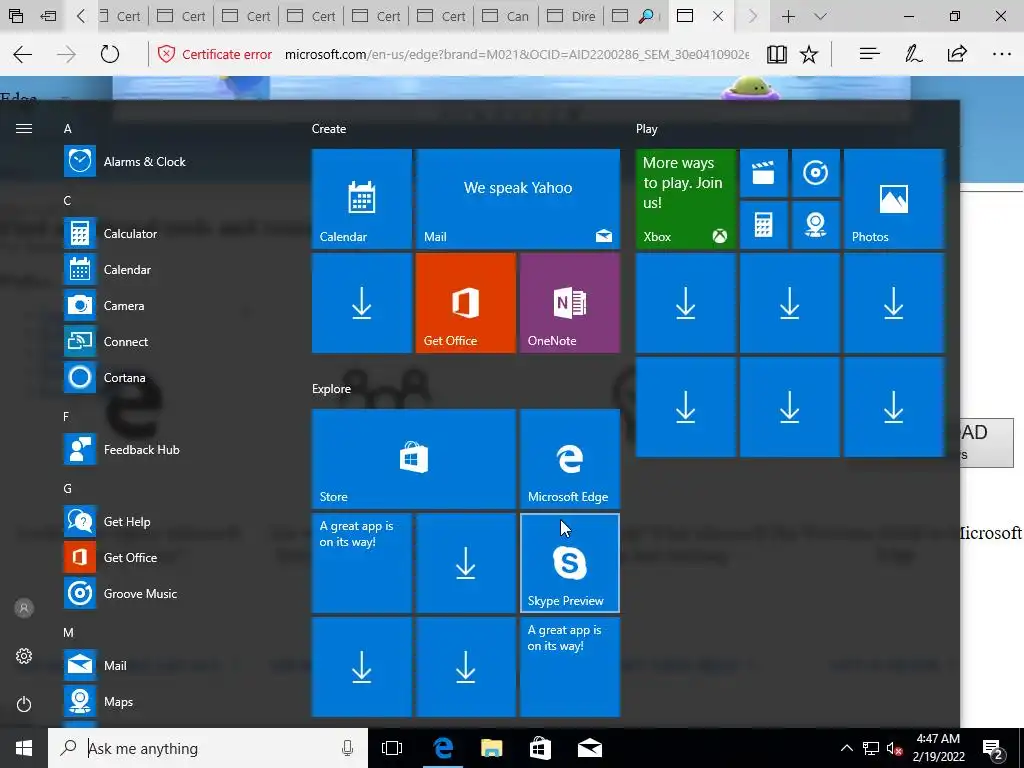Screen dimensions: 1024x768
Task: Open the Edge Hub icon
Action: click(x=869, y=54)
